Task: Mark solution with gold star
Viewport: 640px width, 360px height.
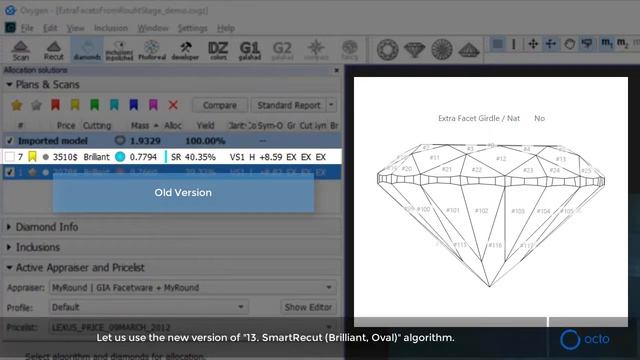Action: point(17,105)
